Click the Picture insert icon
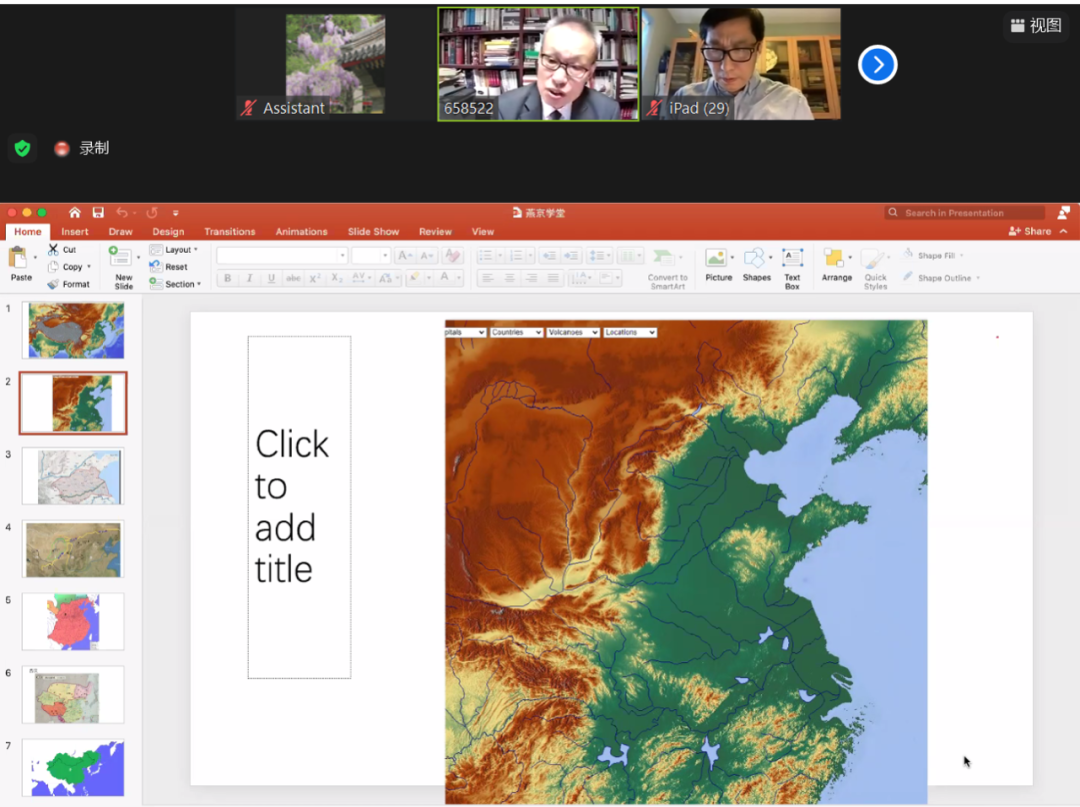Viewport: 1080px width, 807px height. coord(717,259)
